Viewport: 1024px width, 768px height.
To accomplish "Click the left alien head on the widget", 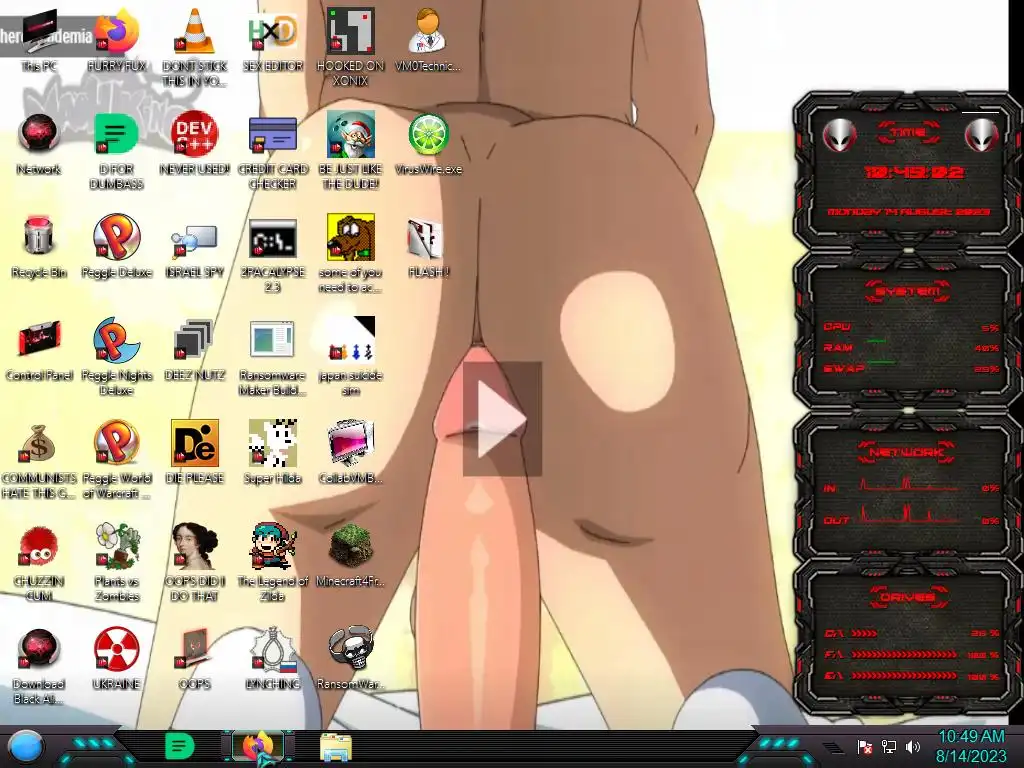I will 839,135.
